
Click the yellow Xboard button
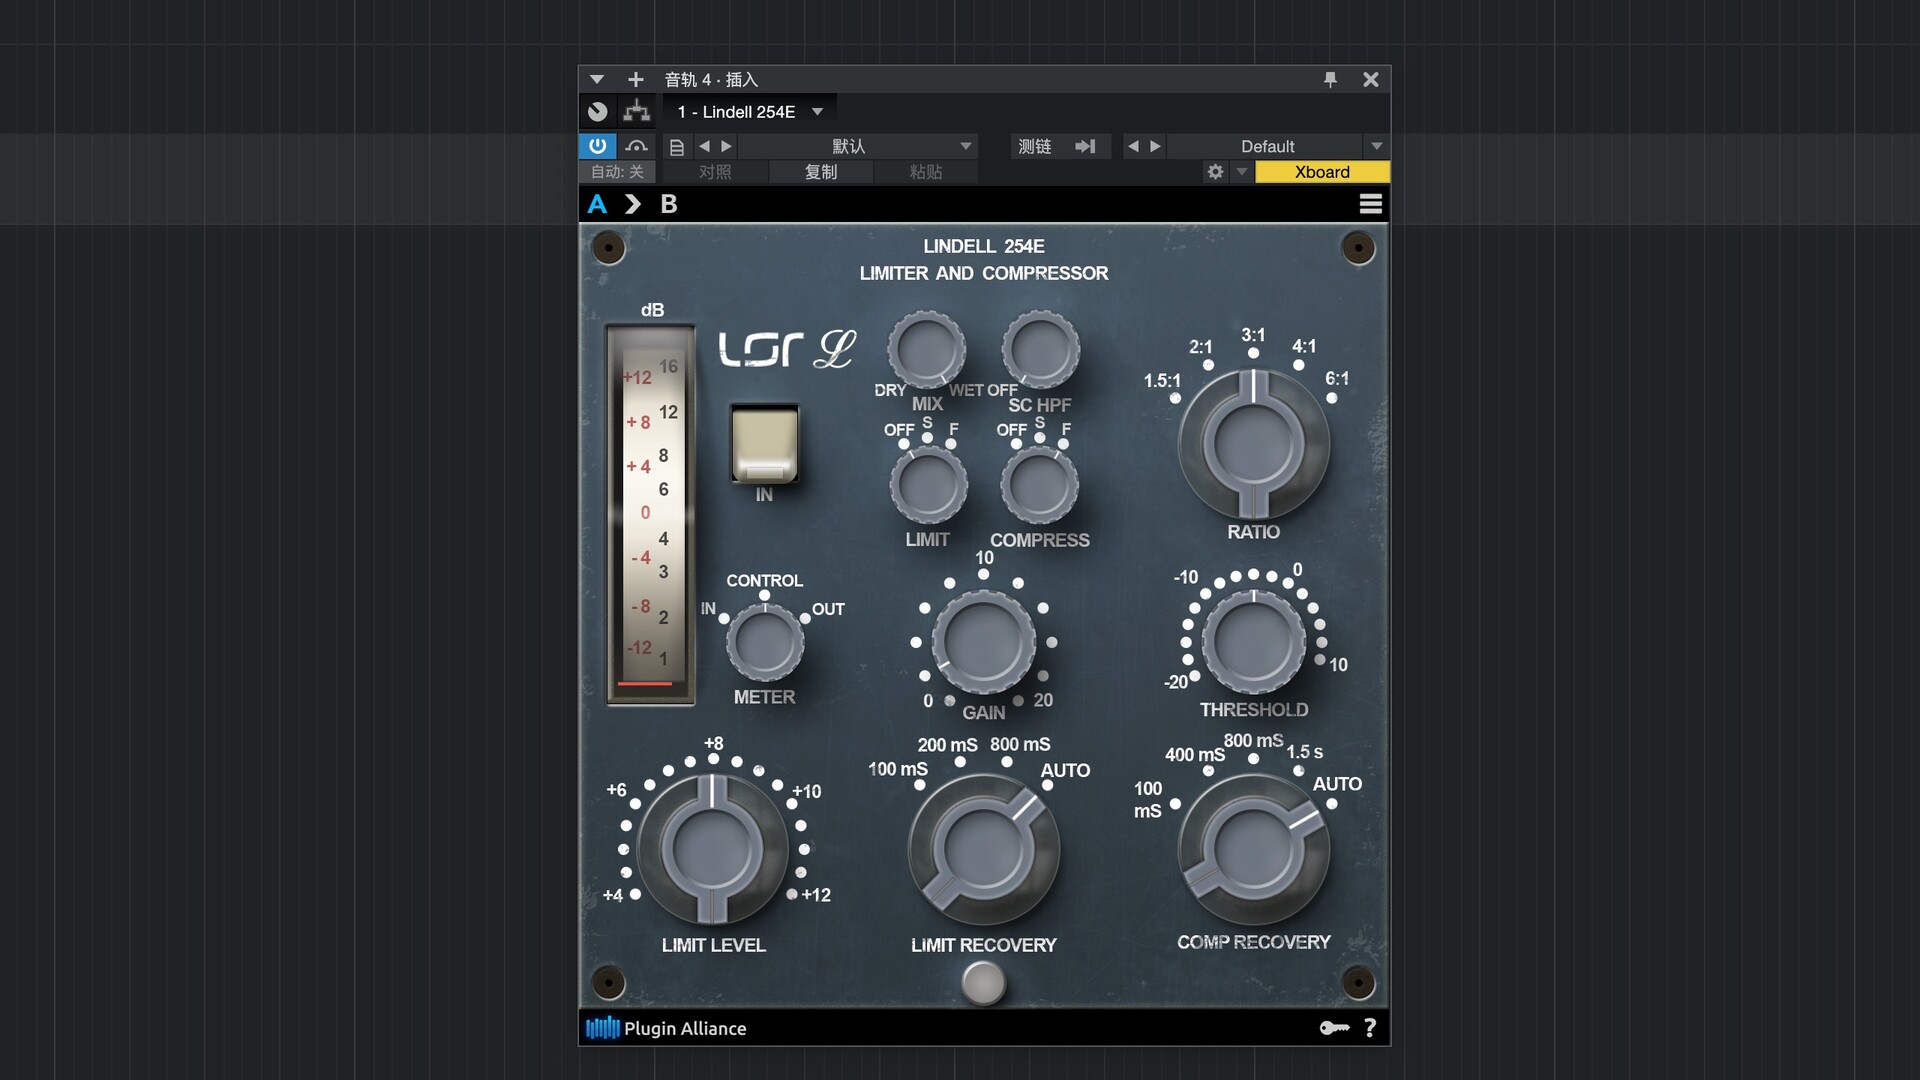pyautogui.click(x=1322, y=172)
